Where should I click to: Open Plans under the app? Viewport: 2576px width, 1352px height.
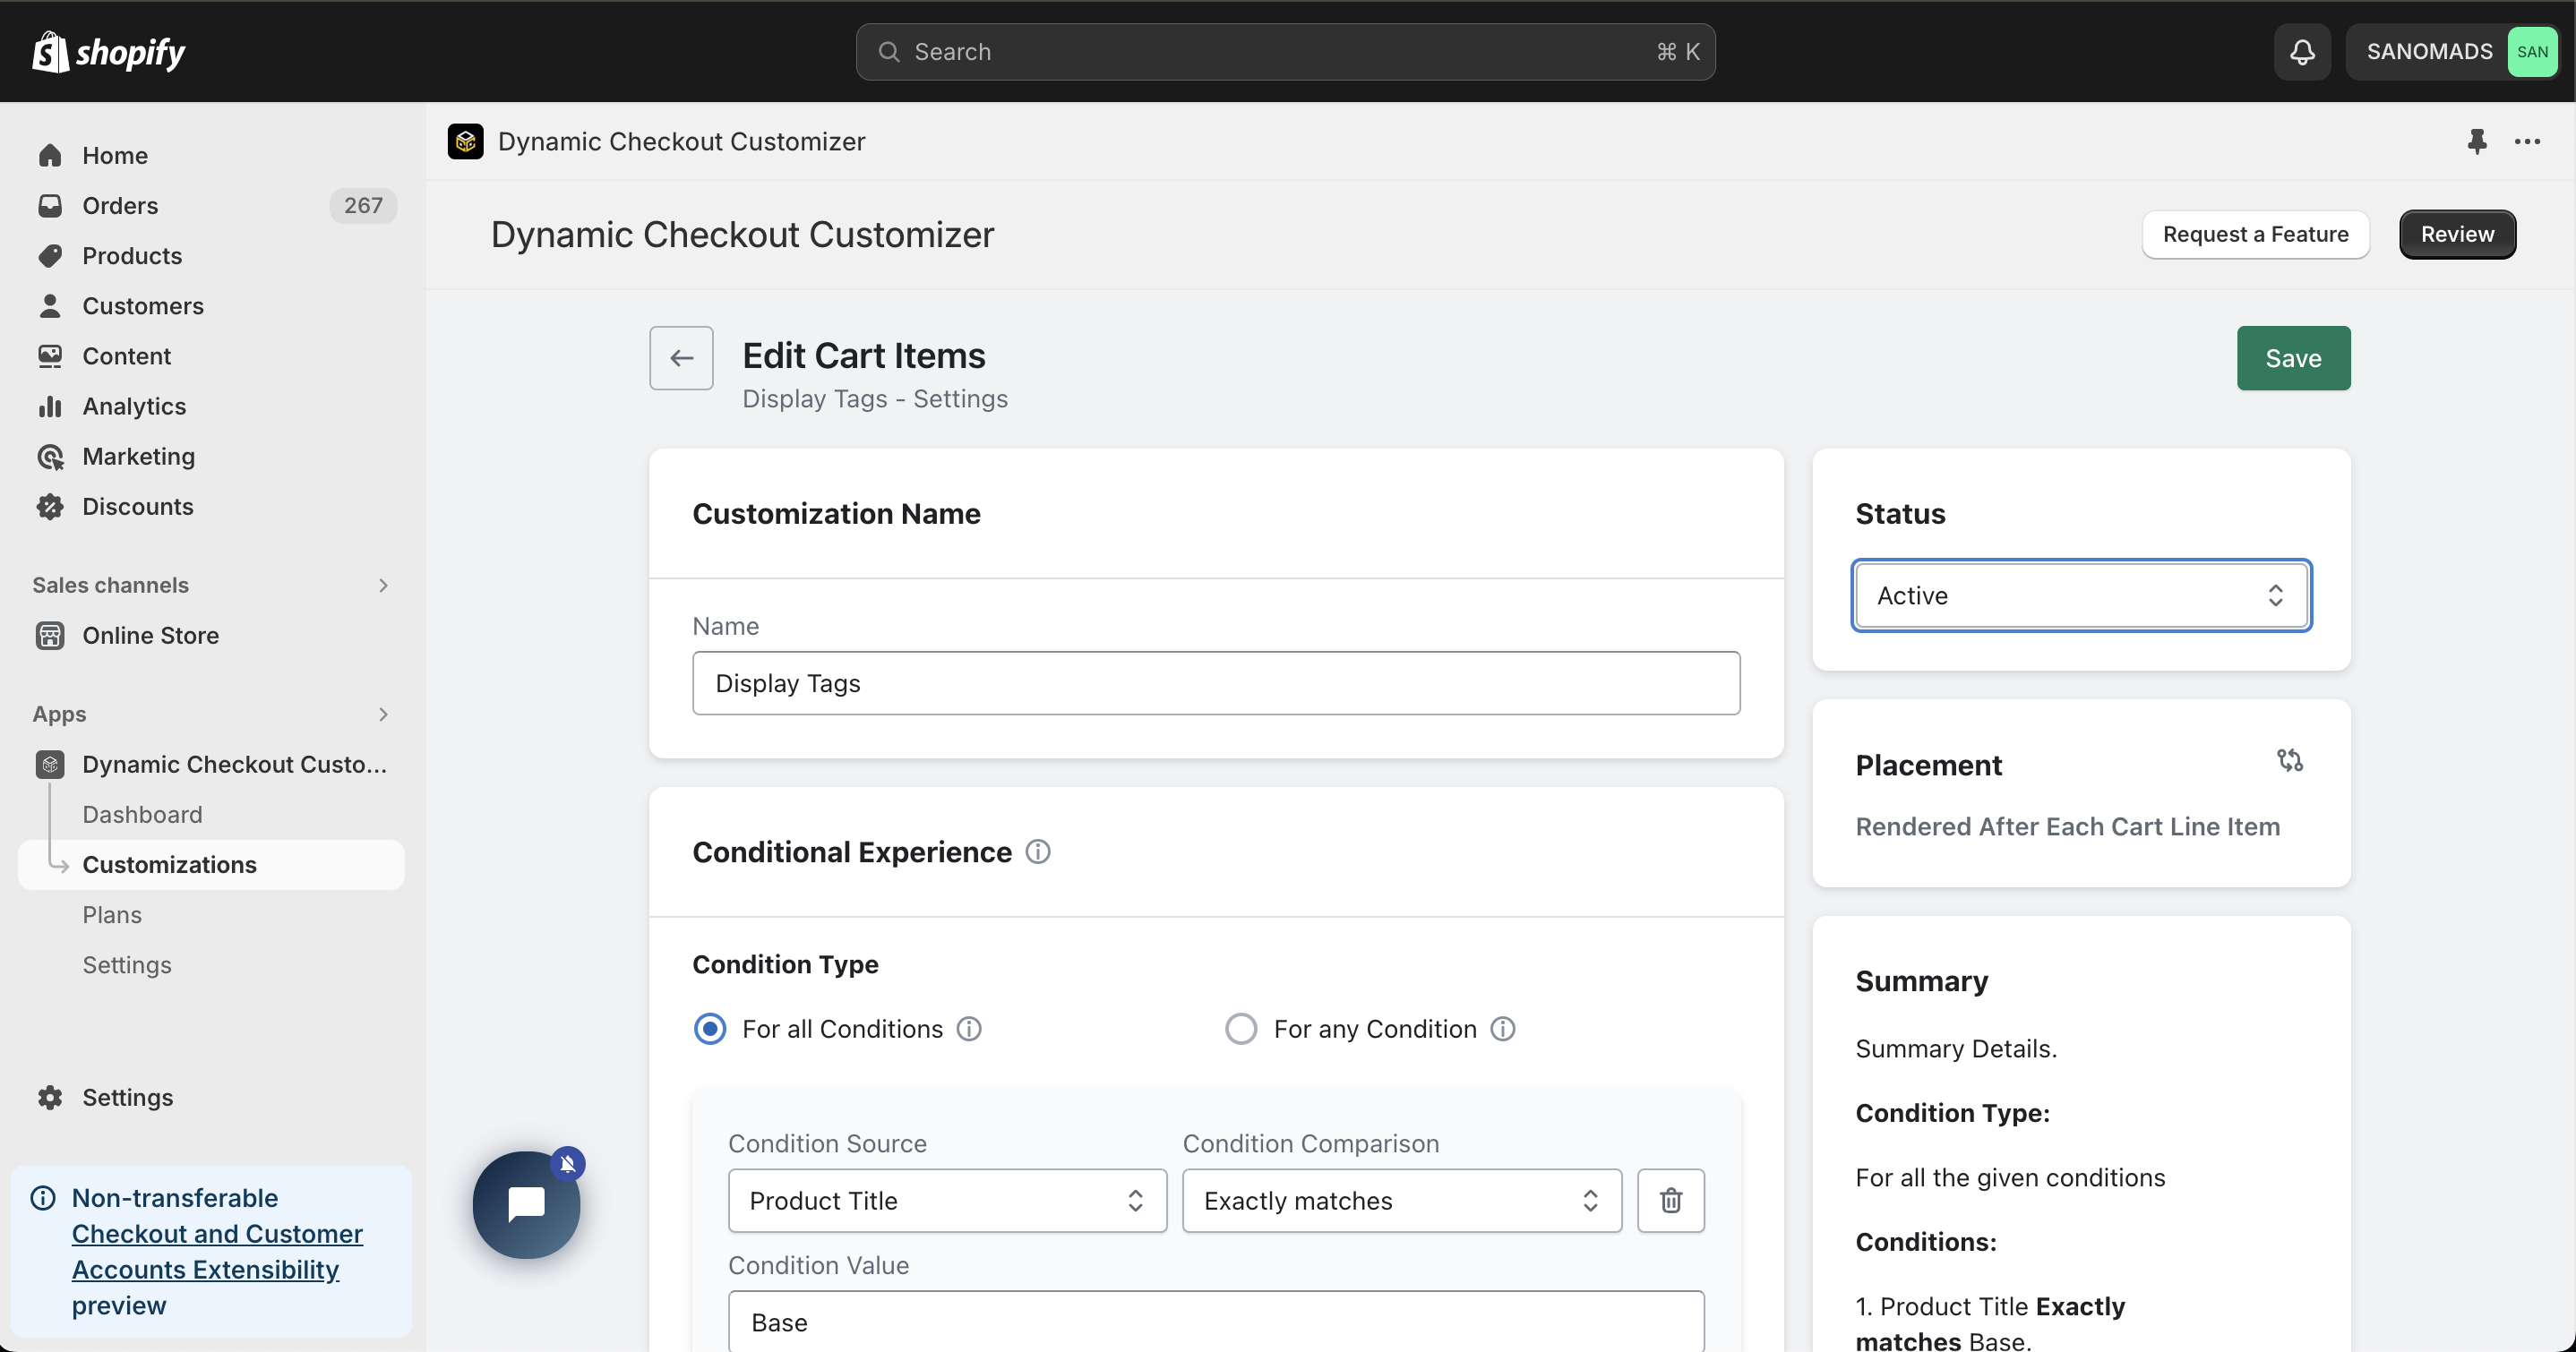(x=112, y=914)
